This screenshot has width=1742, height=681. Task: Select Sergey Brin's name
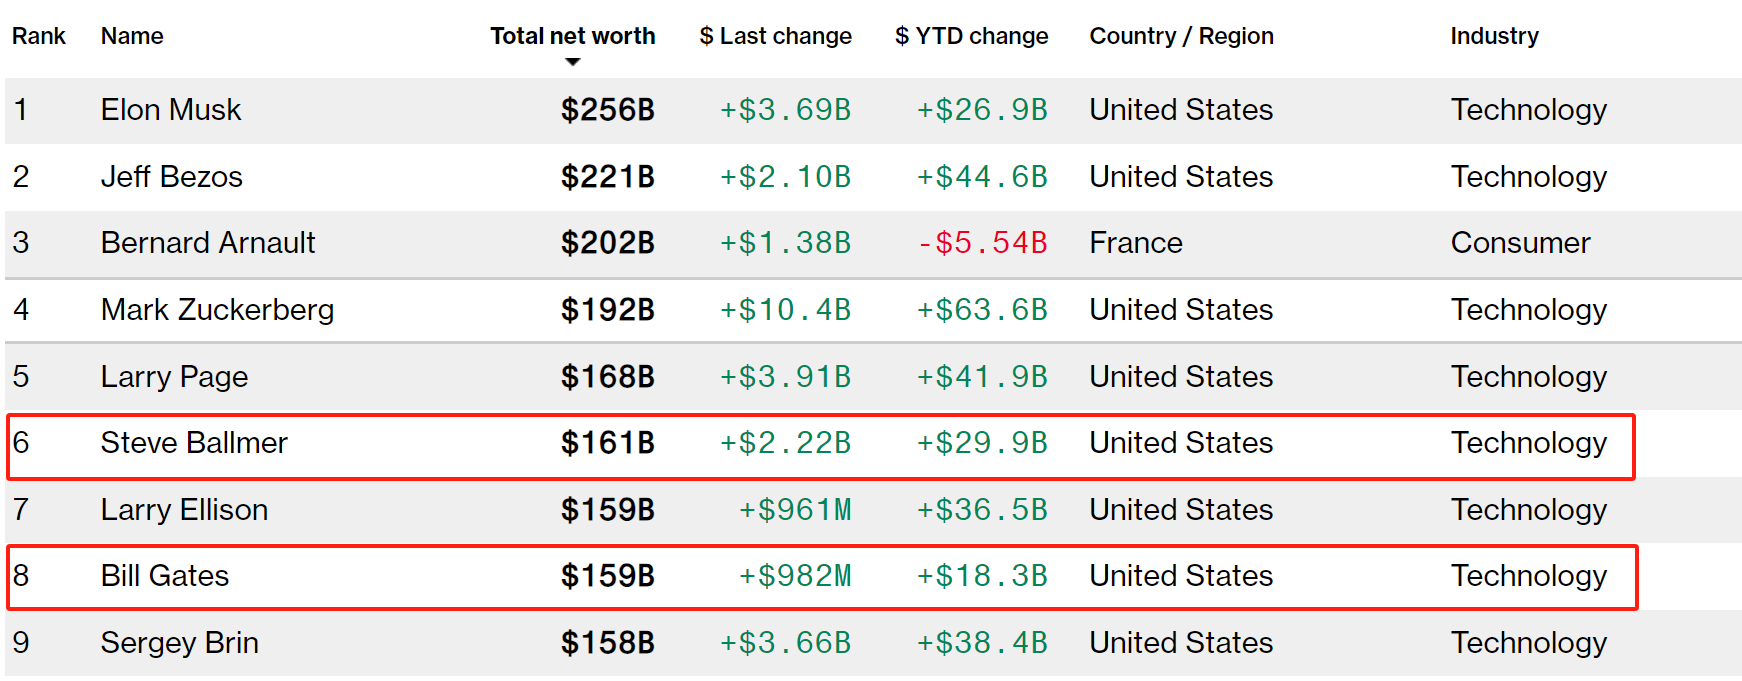coord(180,643)
